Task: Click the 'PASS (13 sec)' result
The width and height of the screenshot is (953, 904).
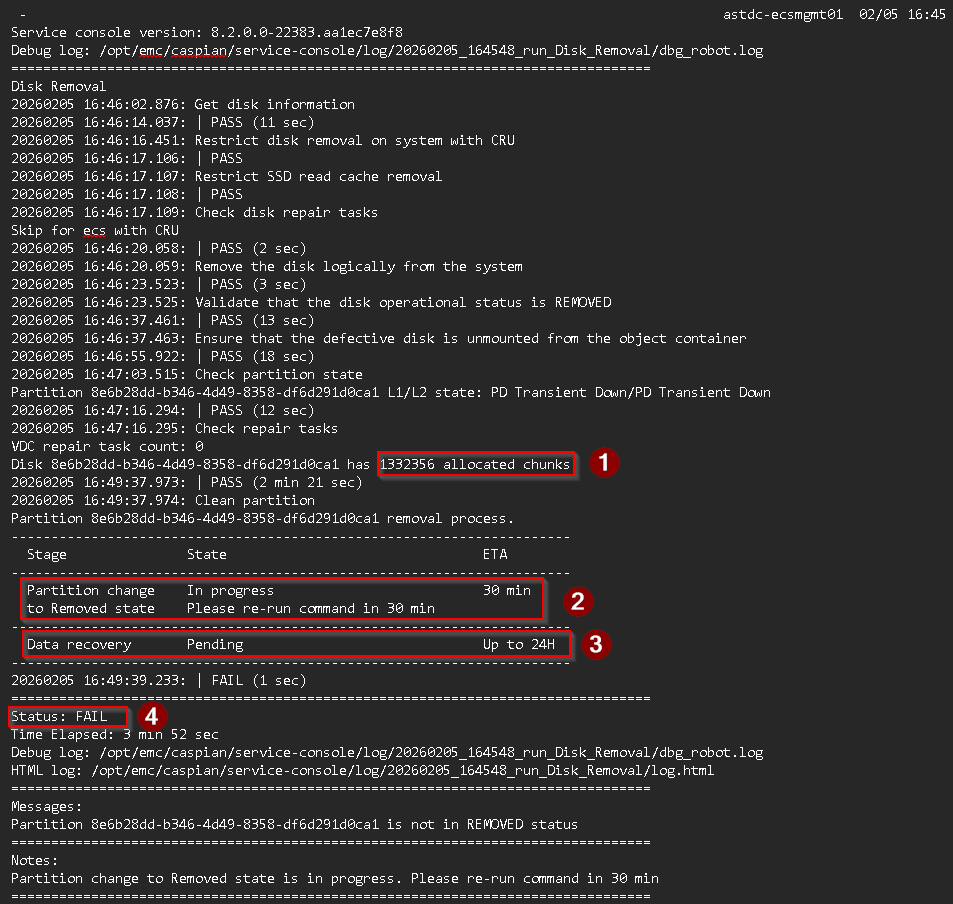Action: pos(262,320)
